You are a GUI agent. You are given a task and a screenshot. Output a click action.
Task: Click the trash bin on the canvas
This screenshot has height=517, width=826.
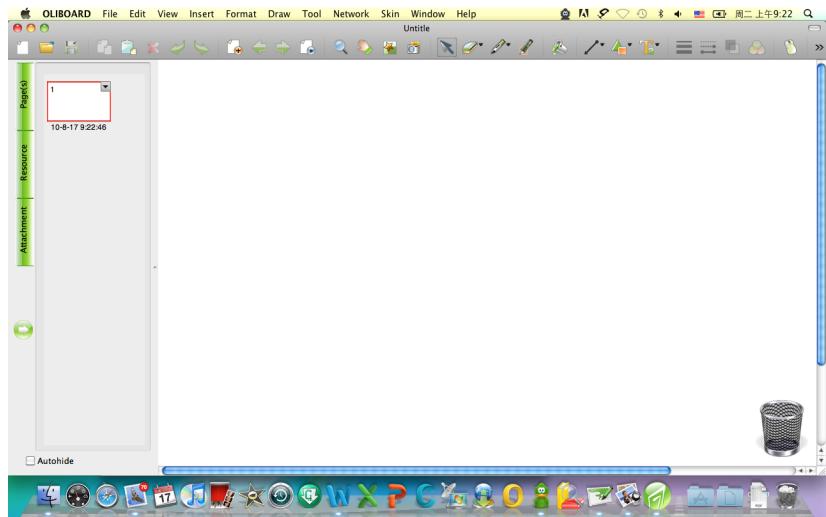coord(781,423)
